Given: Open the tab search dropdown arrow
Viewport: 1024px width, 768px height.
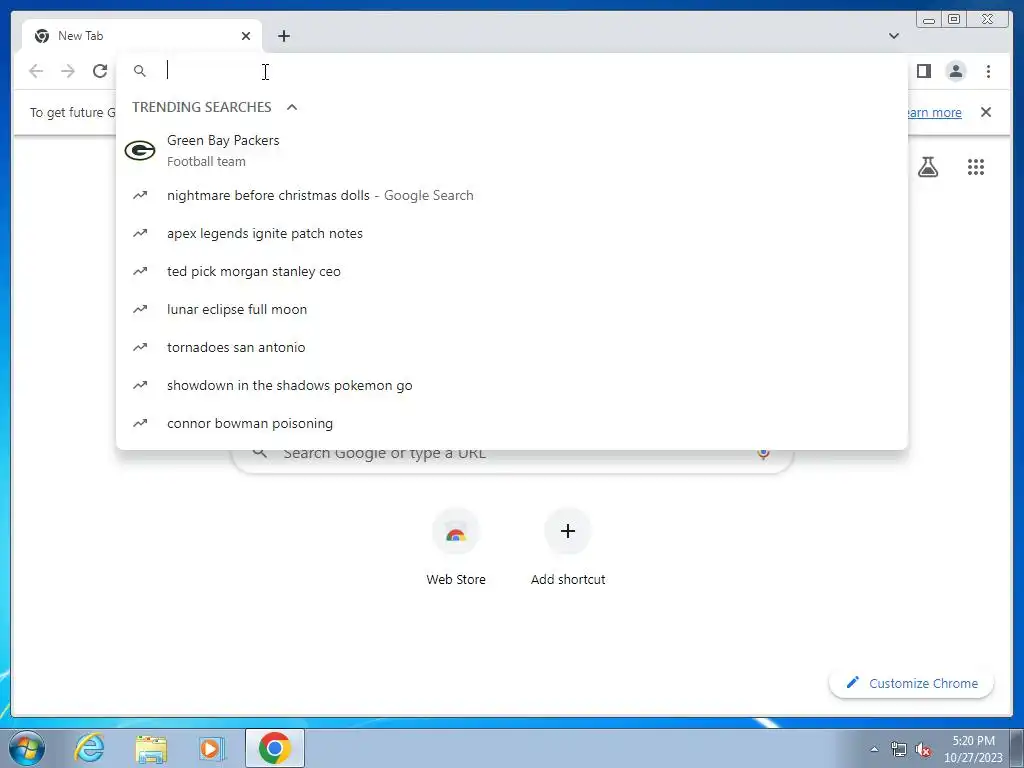Looking at the screenshot, I should click(894, 36).
